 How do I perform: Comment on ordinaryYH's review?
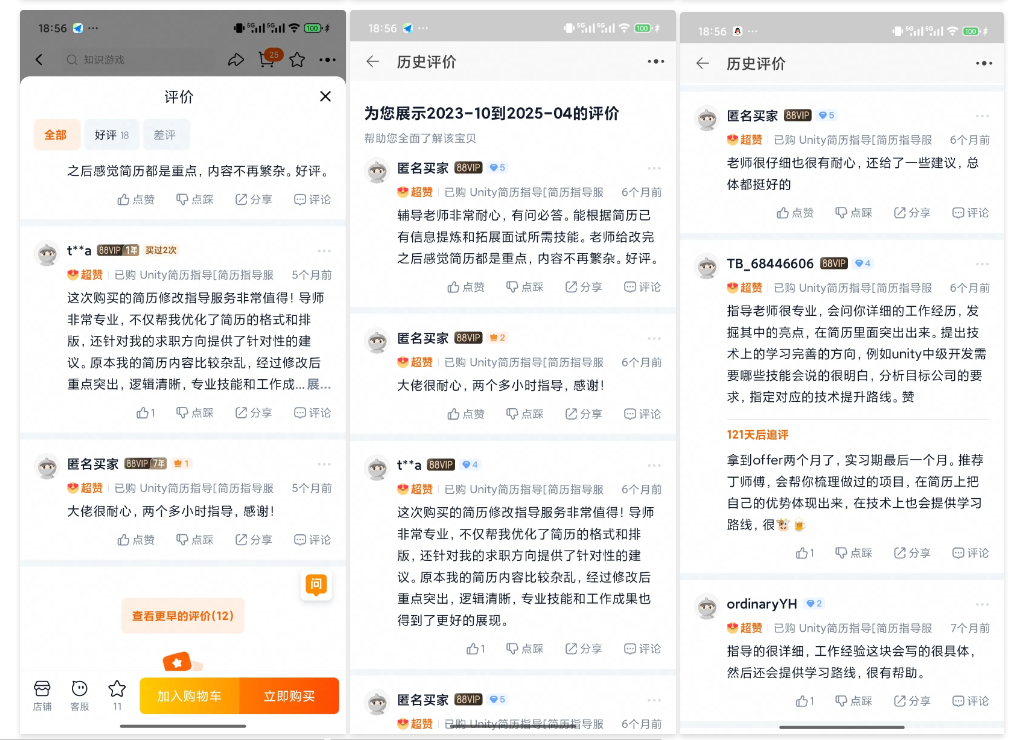[x=970, y=700]
